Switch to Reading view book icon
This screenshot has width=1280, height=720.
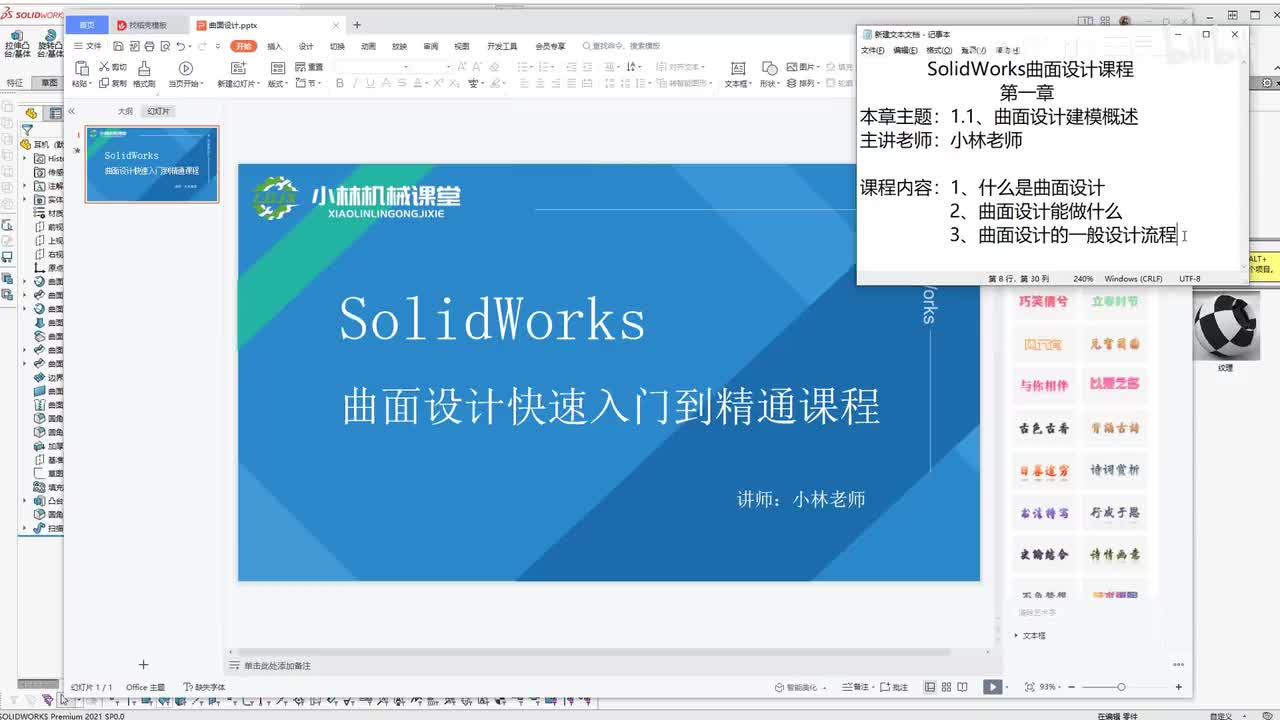(x=963, y=687)
